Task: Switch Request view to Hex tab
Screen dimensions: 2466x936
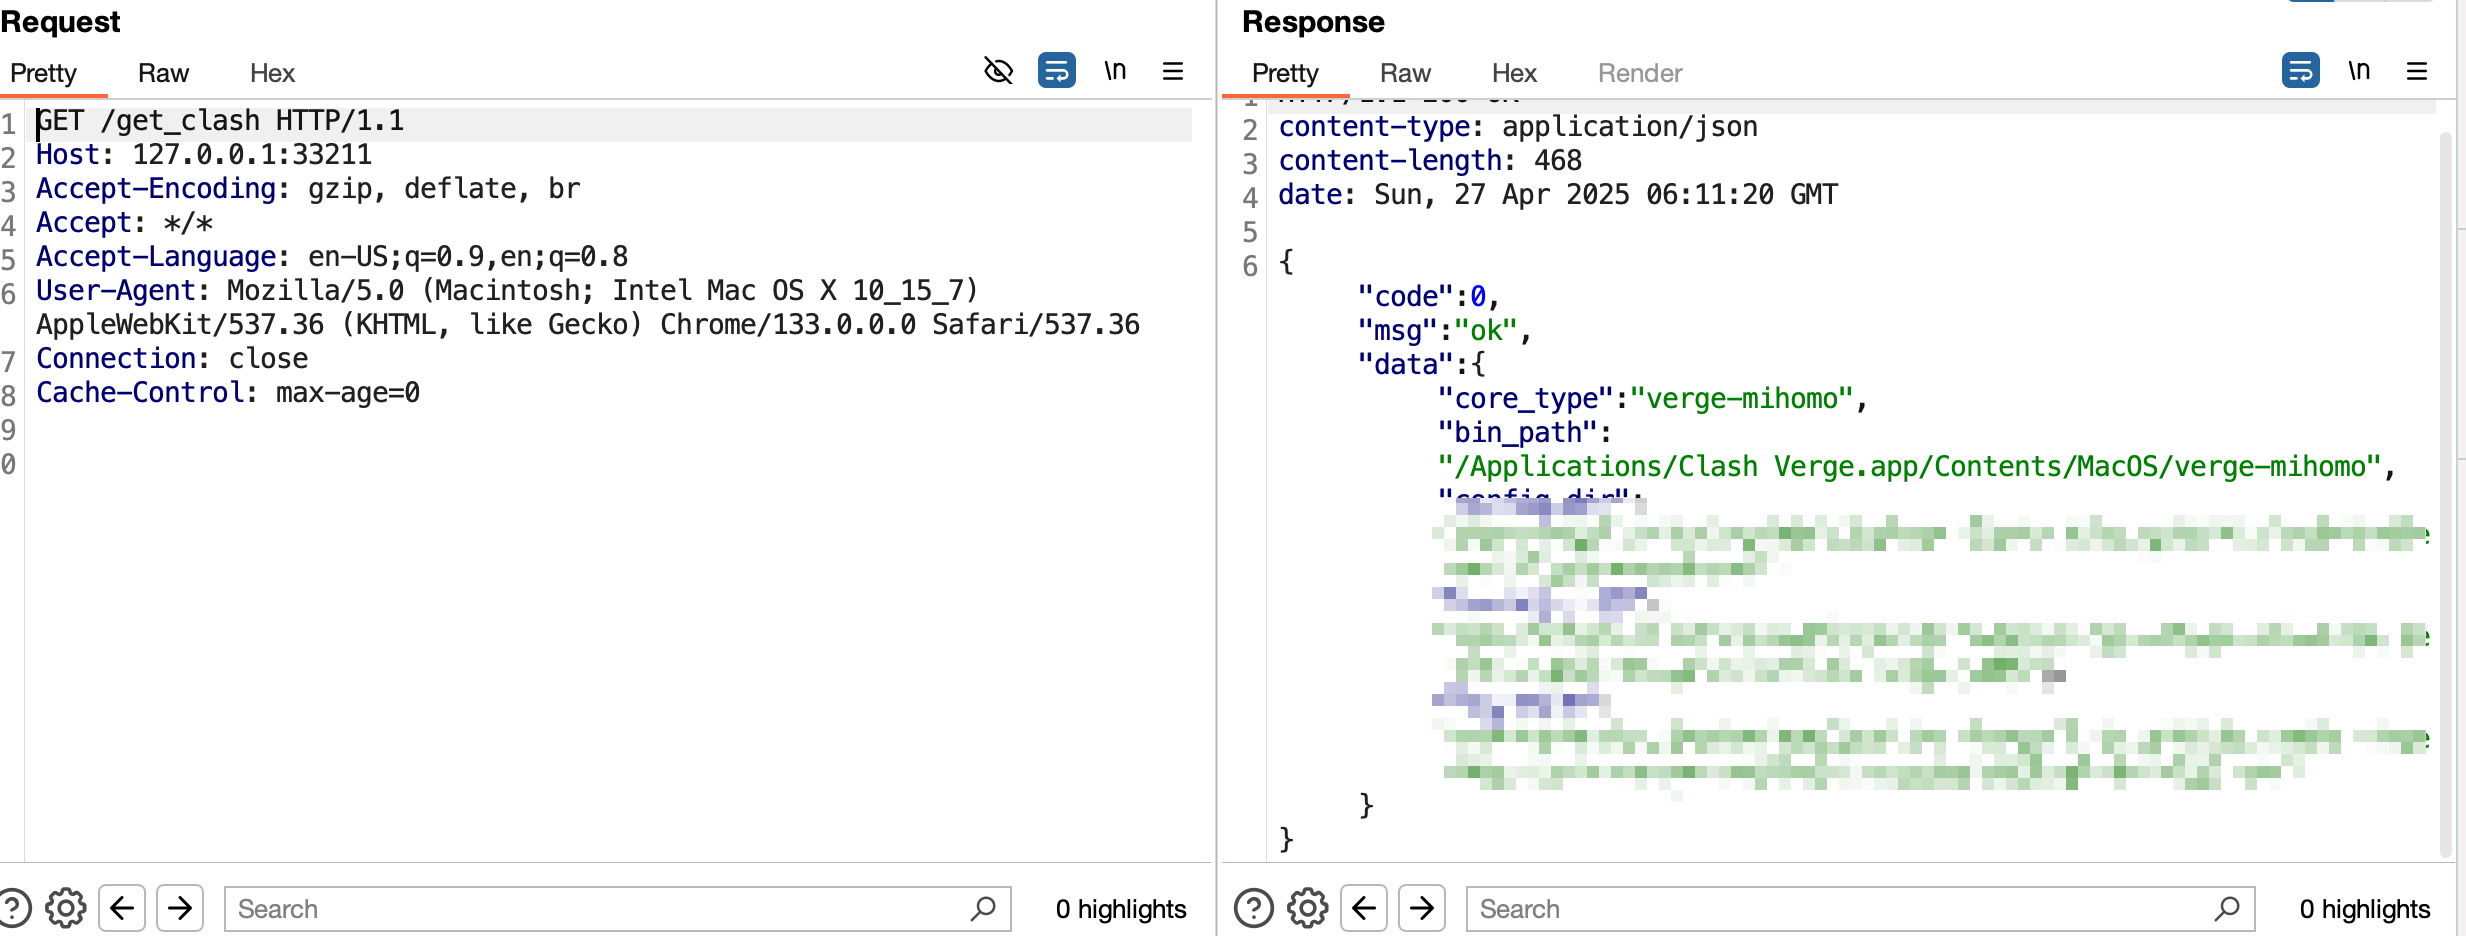Action: 272,73
